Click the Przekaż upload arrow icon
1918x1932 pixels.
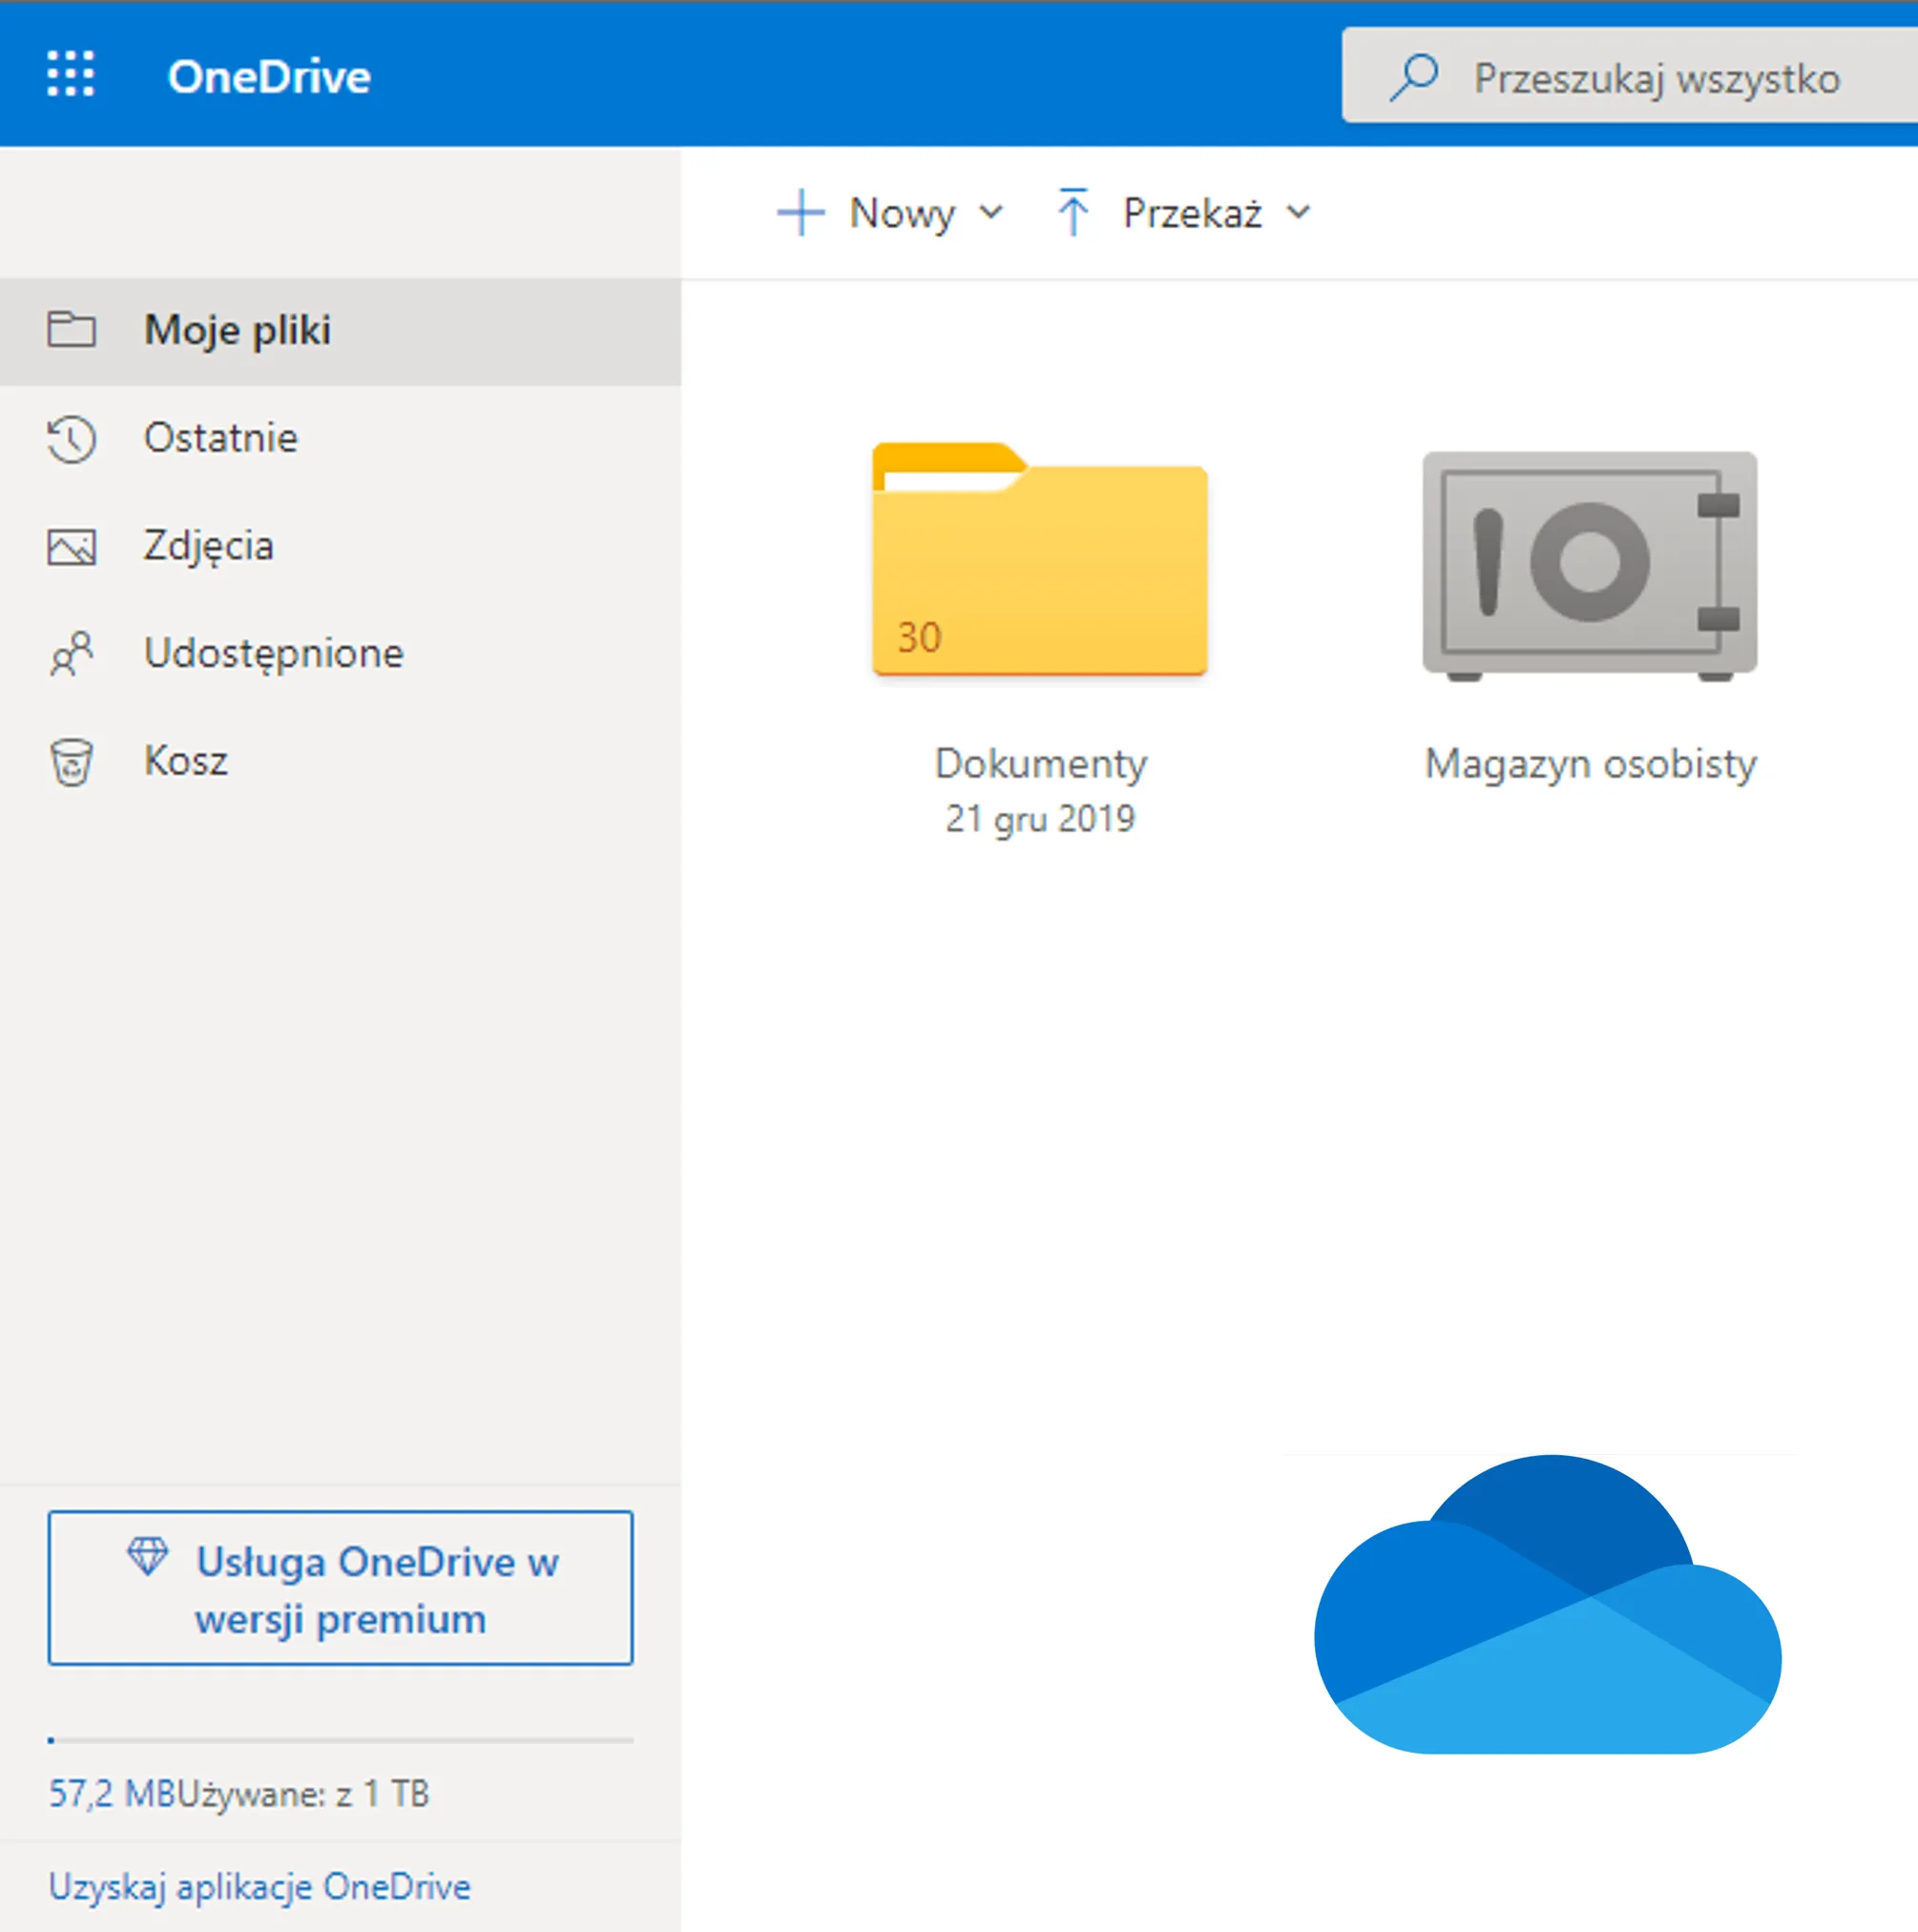click(x=1073, y=212)
